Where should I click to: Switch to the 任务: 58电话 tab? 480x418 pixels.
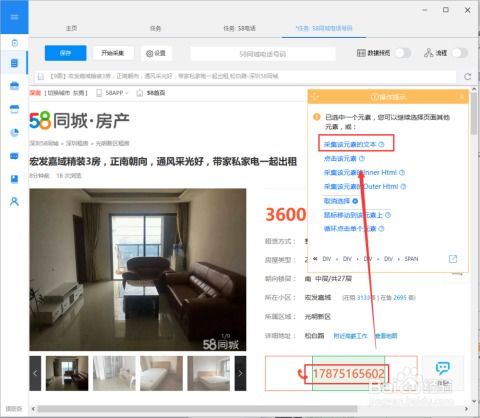pos(239,28)
